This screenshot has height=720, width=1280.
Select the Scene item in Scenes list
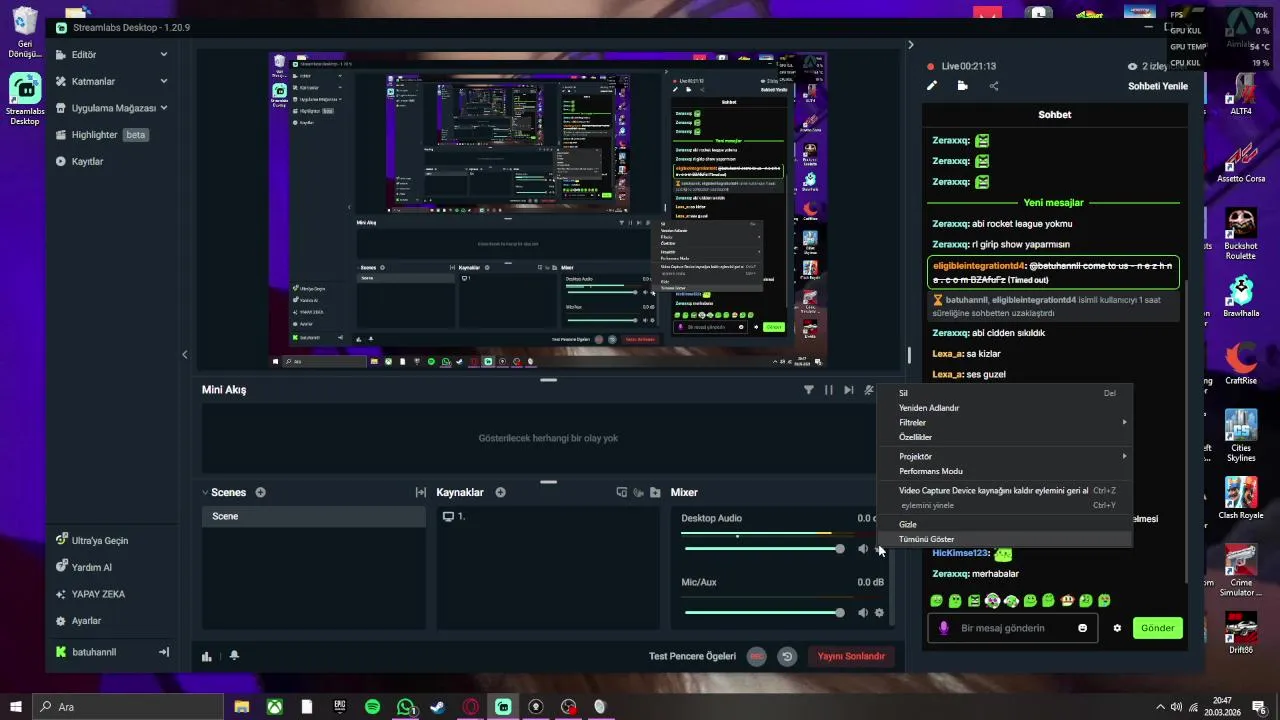314,516
